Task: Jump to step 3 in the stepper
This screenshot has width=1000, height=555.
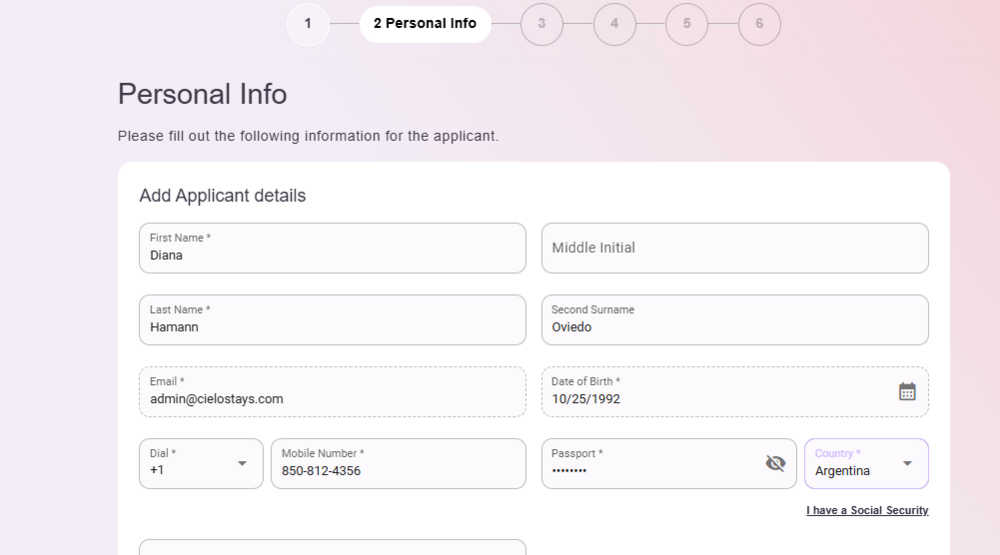Action: point(541,24)
